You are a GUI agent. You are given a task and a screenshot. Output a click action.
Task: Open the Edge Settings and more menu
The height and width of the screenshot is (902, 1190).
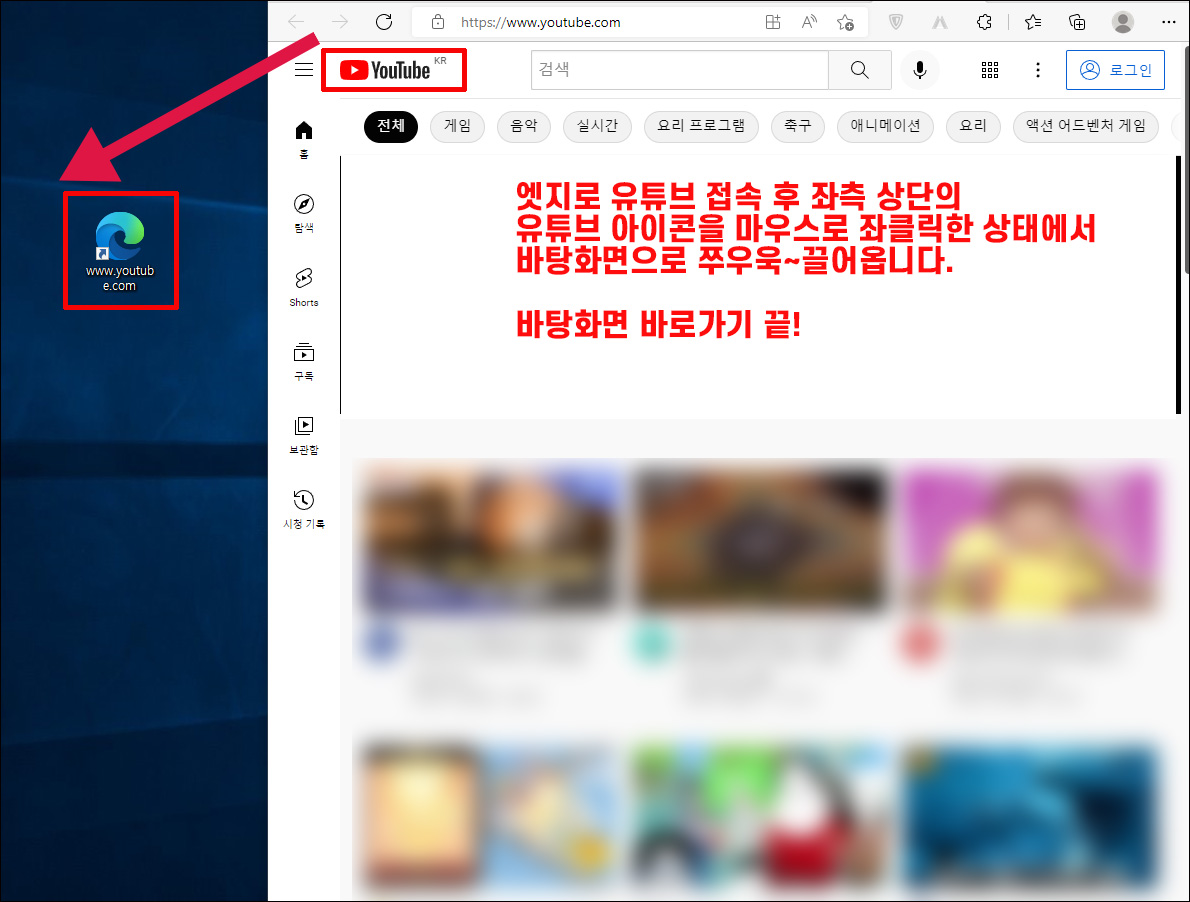coord(1169,22)
